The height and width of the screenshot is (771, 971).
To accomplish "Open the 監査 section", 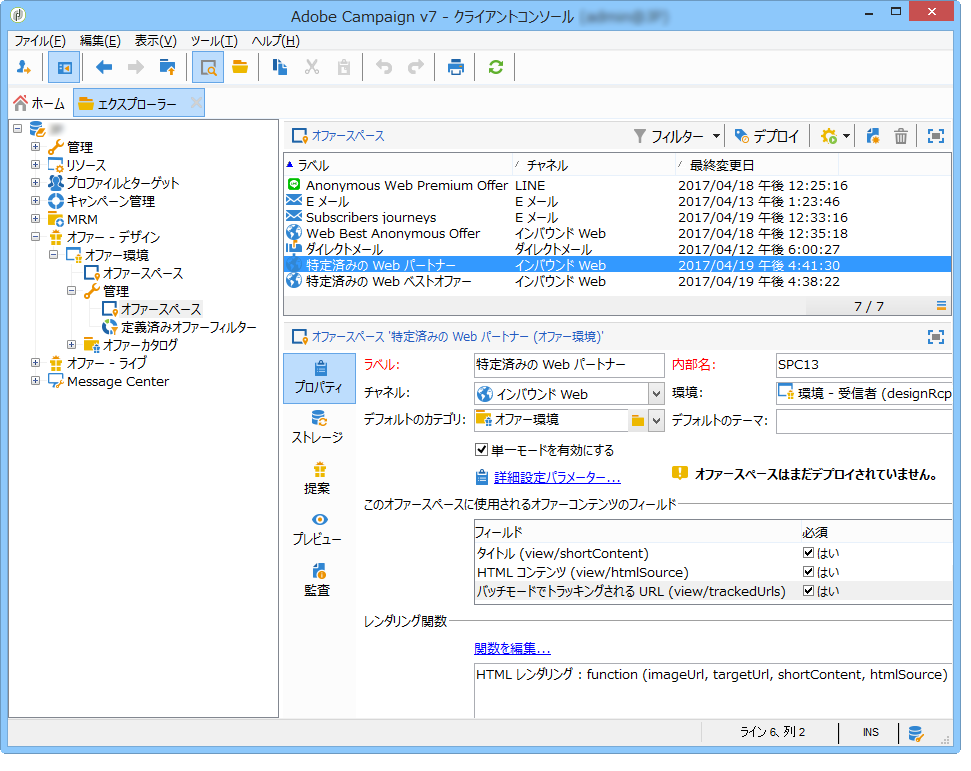I will [x=318, y=580].
